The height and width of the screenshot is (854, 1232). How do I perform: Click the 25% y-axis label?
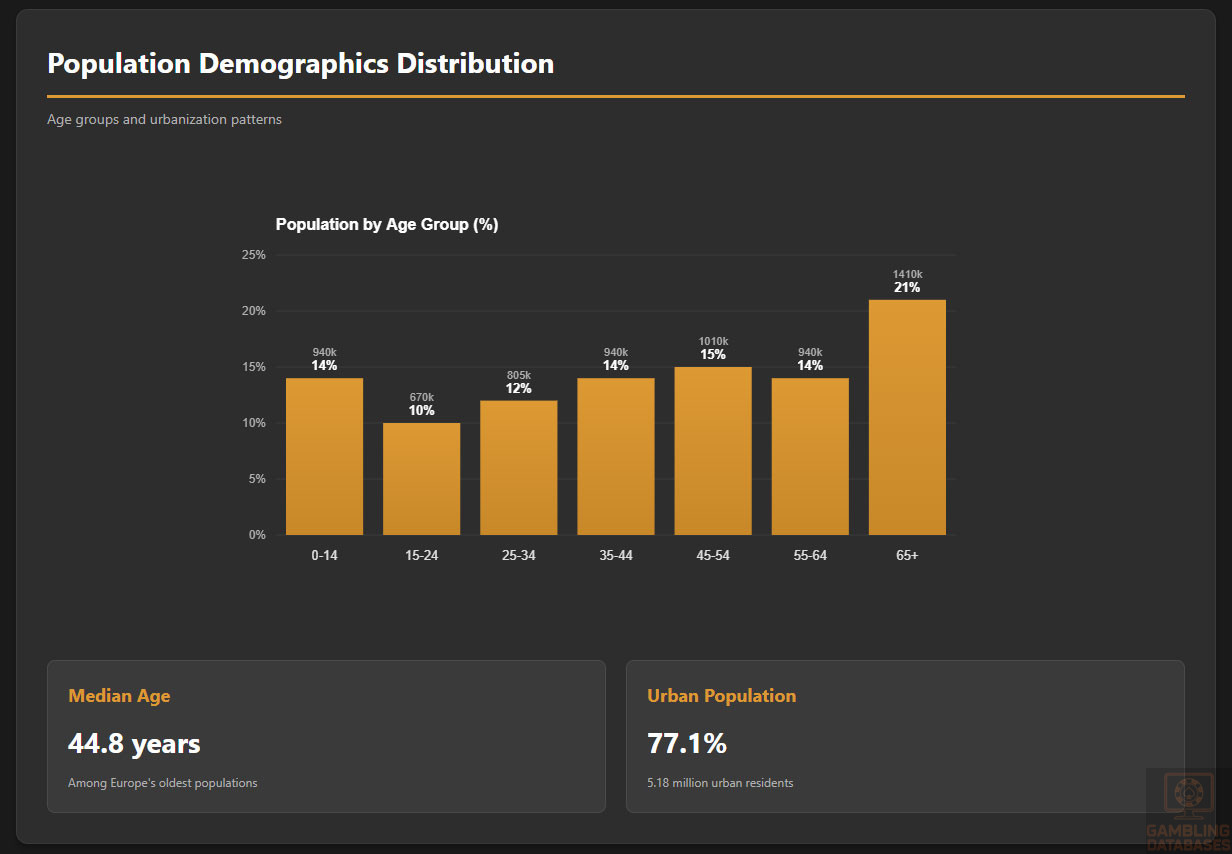coord(254,255)
